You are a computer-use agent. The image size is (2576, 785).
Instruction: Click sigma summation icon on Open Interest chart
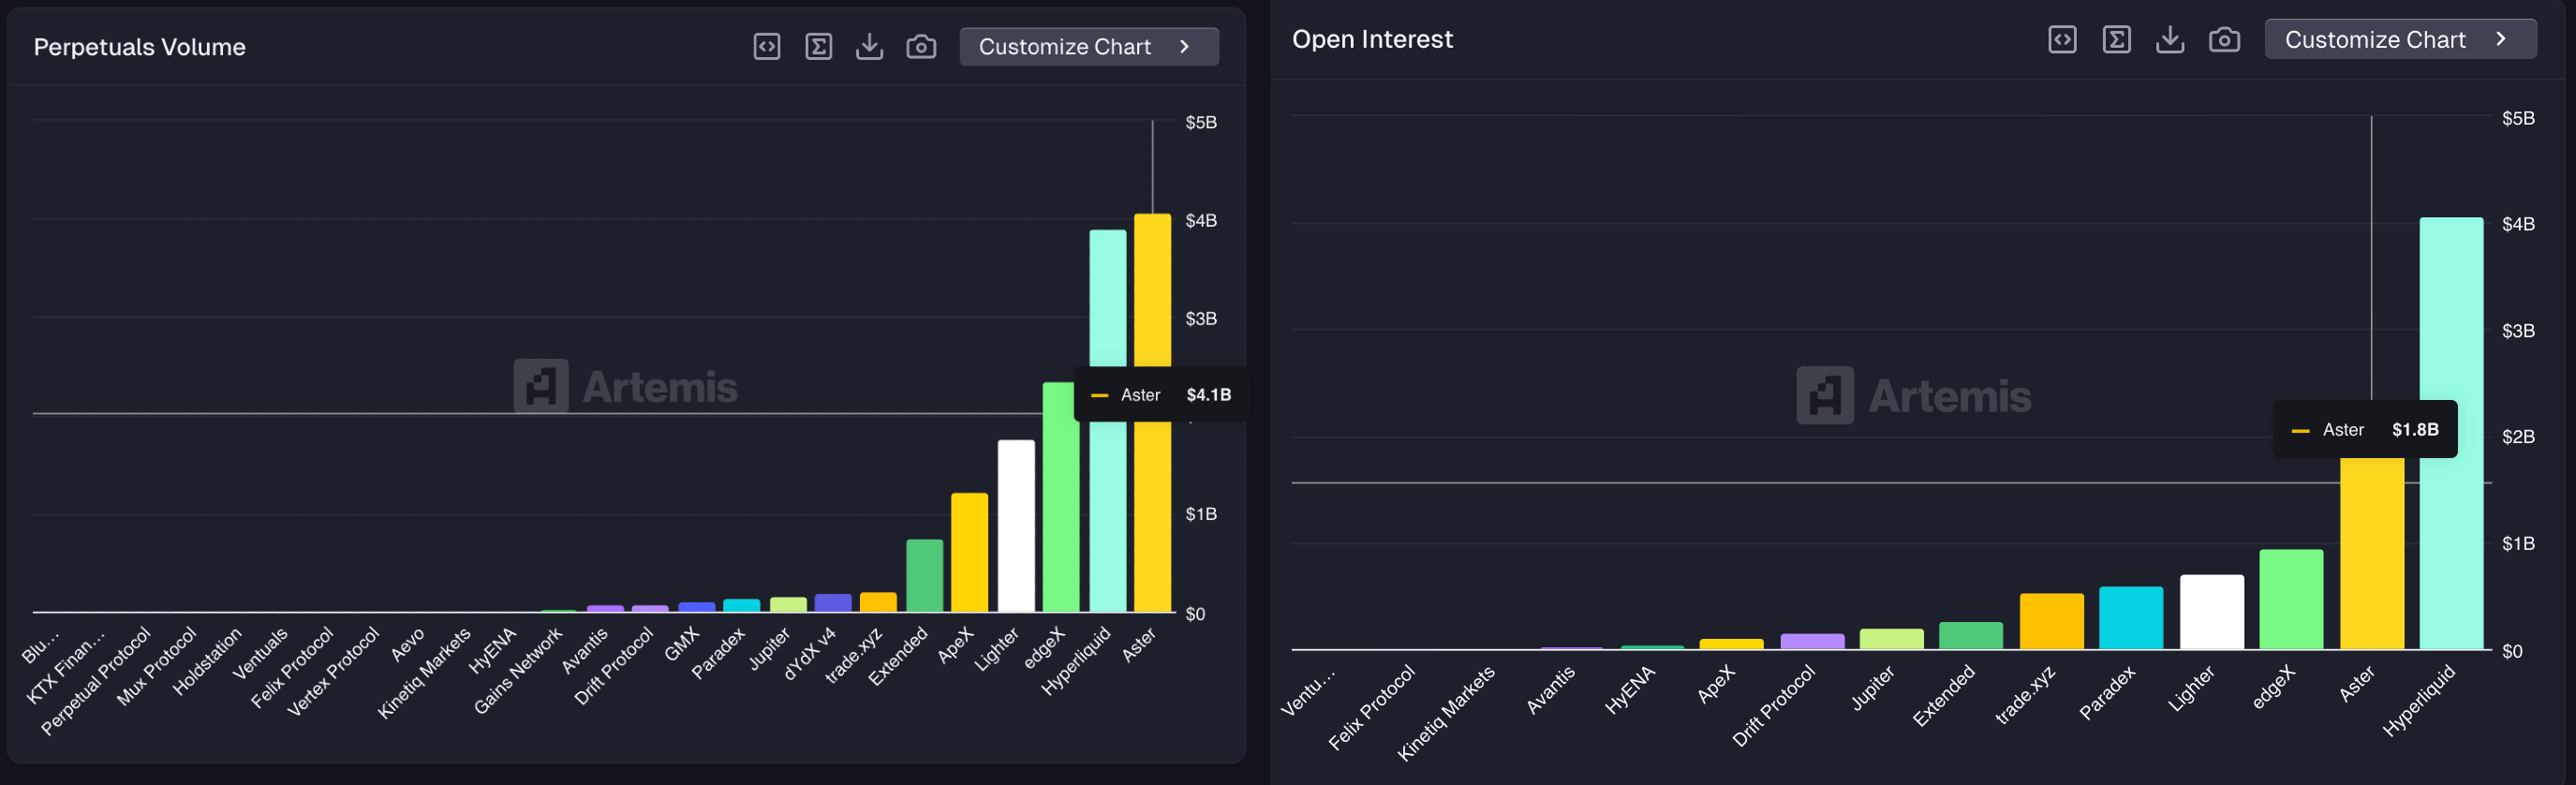(x=2116, y=40)
